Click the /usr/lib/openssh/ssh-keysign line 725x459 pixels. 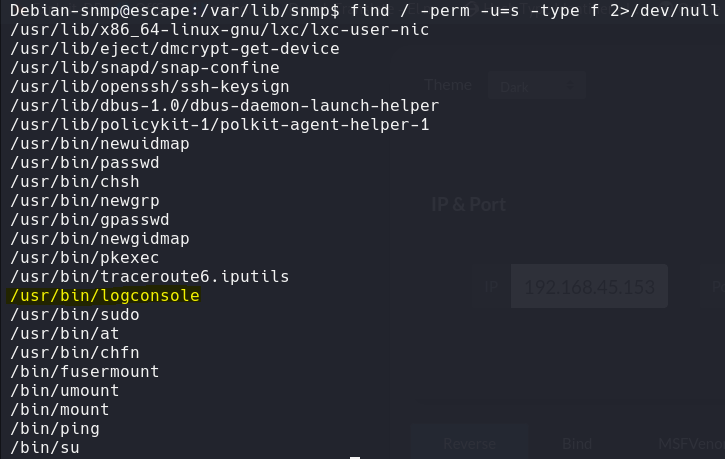point(150,87)
